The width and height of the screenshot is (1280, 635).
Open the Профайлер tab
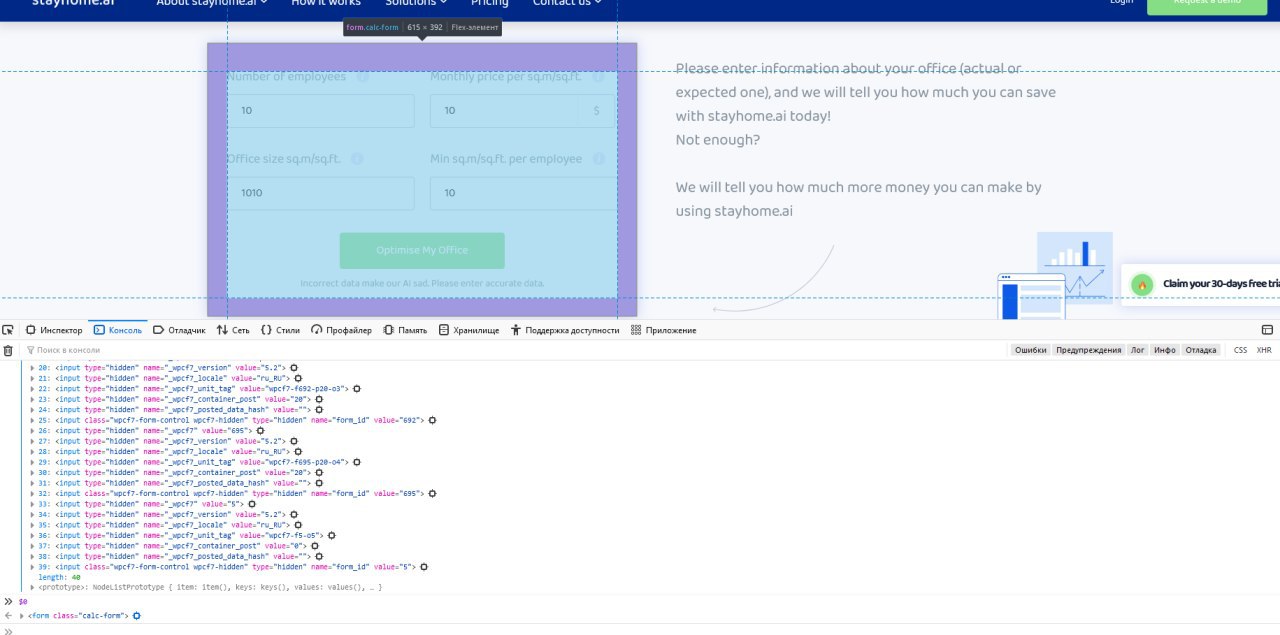(341, 330)
